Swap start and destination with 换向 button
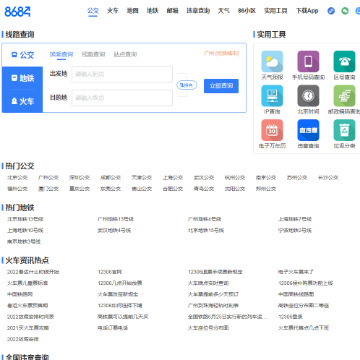This screenshot has height=360, width=360. [187, 85]
